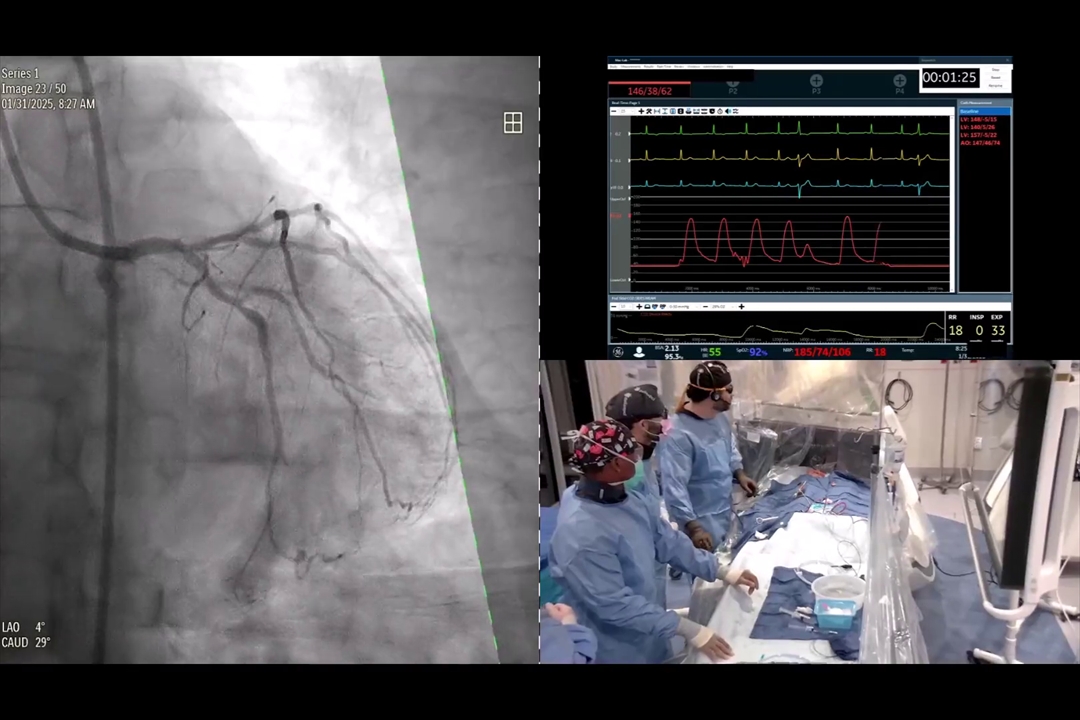Open the wrench tools icon in waveform toolbar

[x=650, y=111]
